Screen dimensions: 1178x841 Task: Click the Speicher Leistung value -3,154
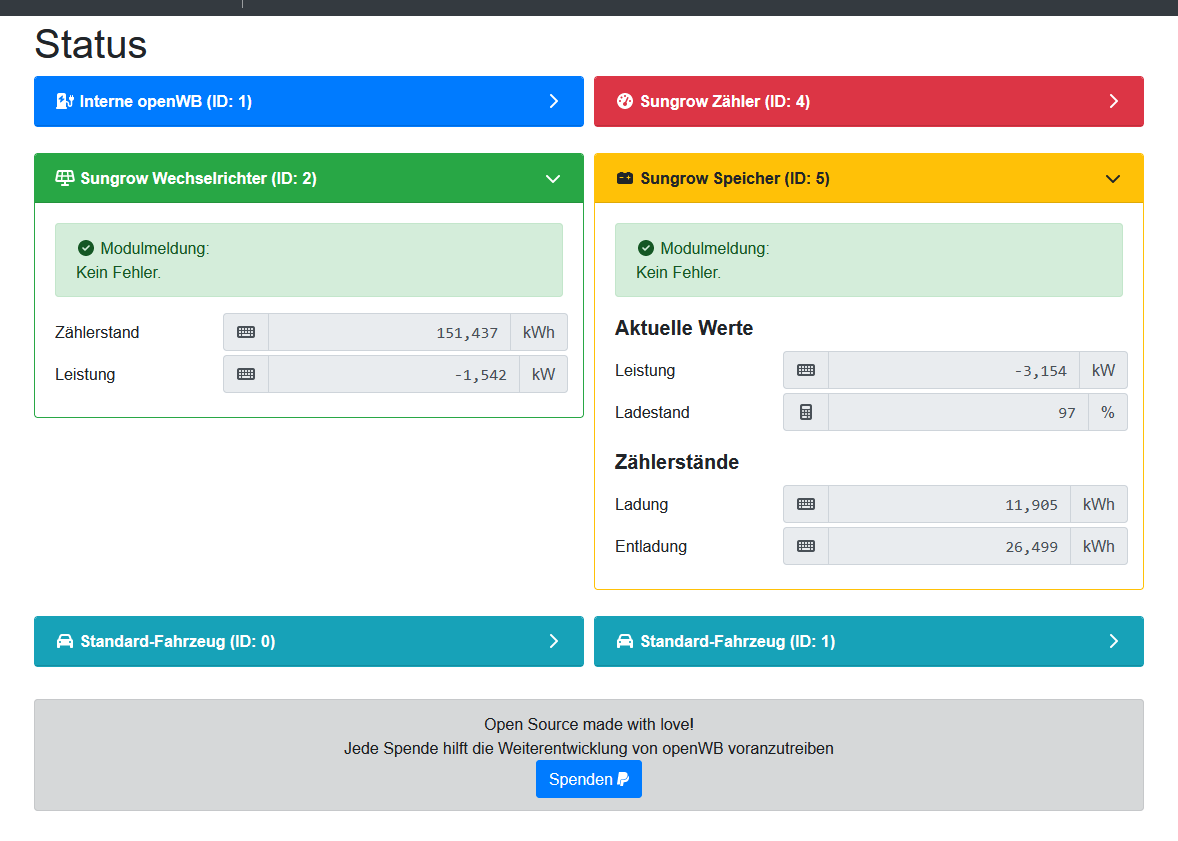953,370
